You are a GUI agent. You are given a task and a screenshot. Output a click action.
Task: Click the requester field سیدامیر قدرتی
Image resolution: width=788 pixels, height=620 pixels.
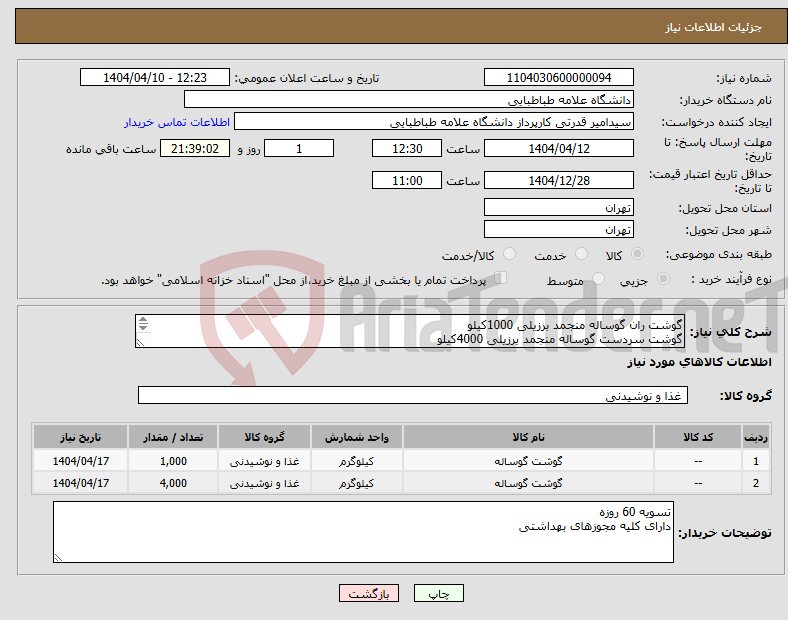[x=434, y=122]
